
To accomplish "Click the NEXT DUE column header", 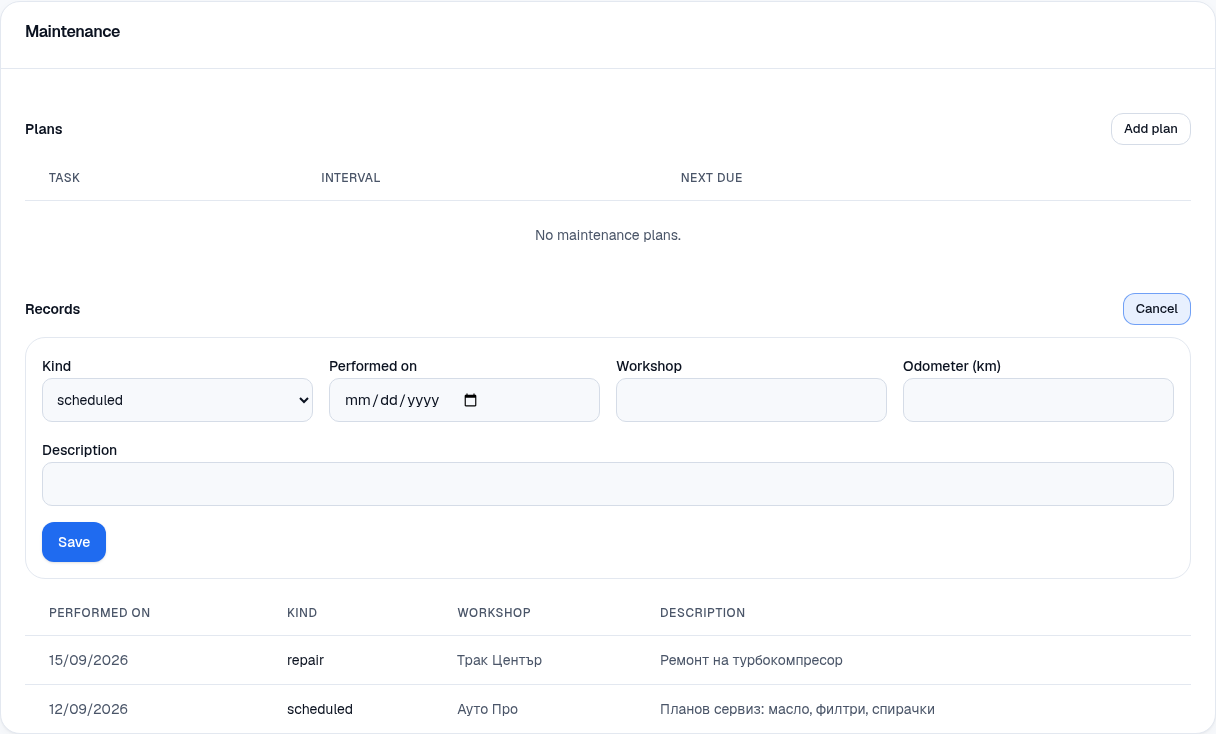I will [x=712, y=178].
